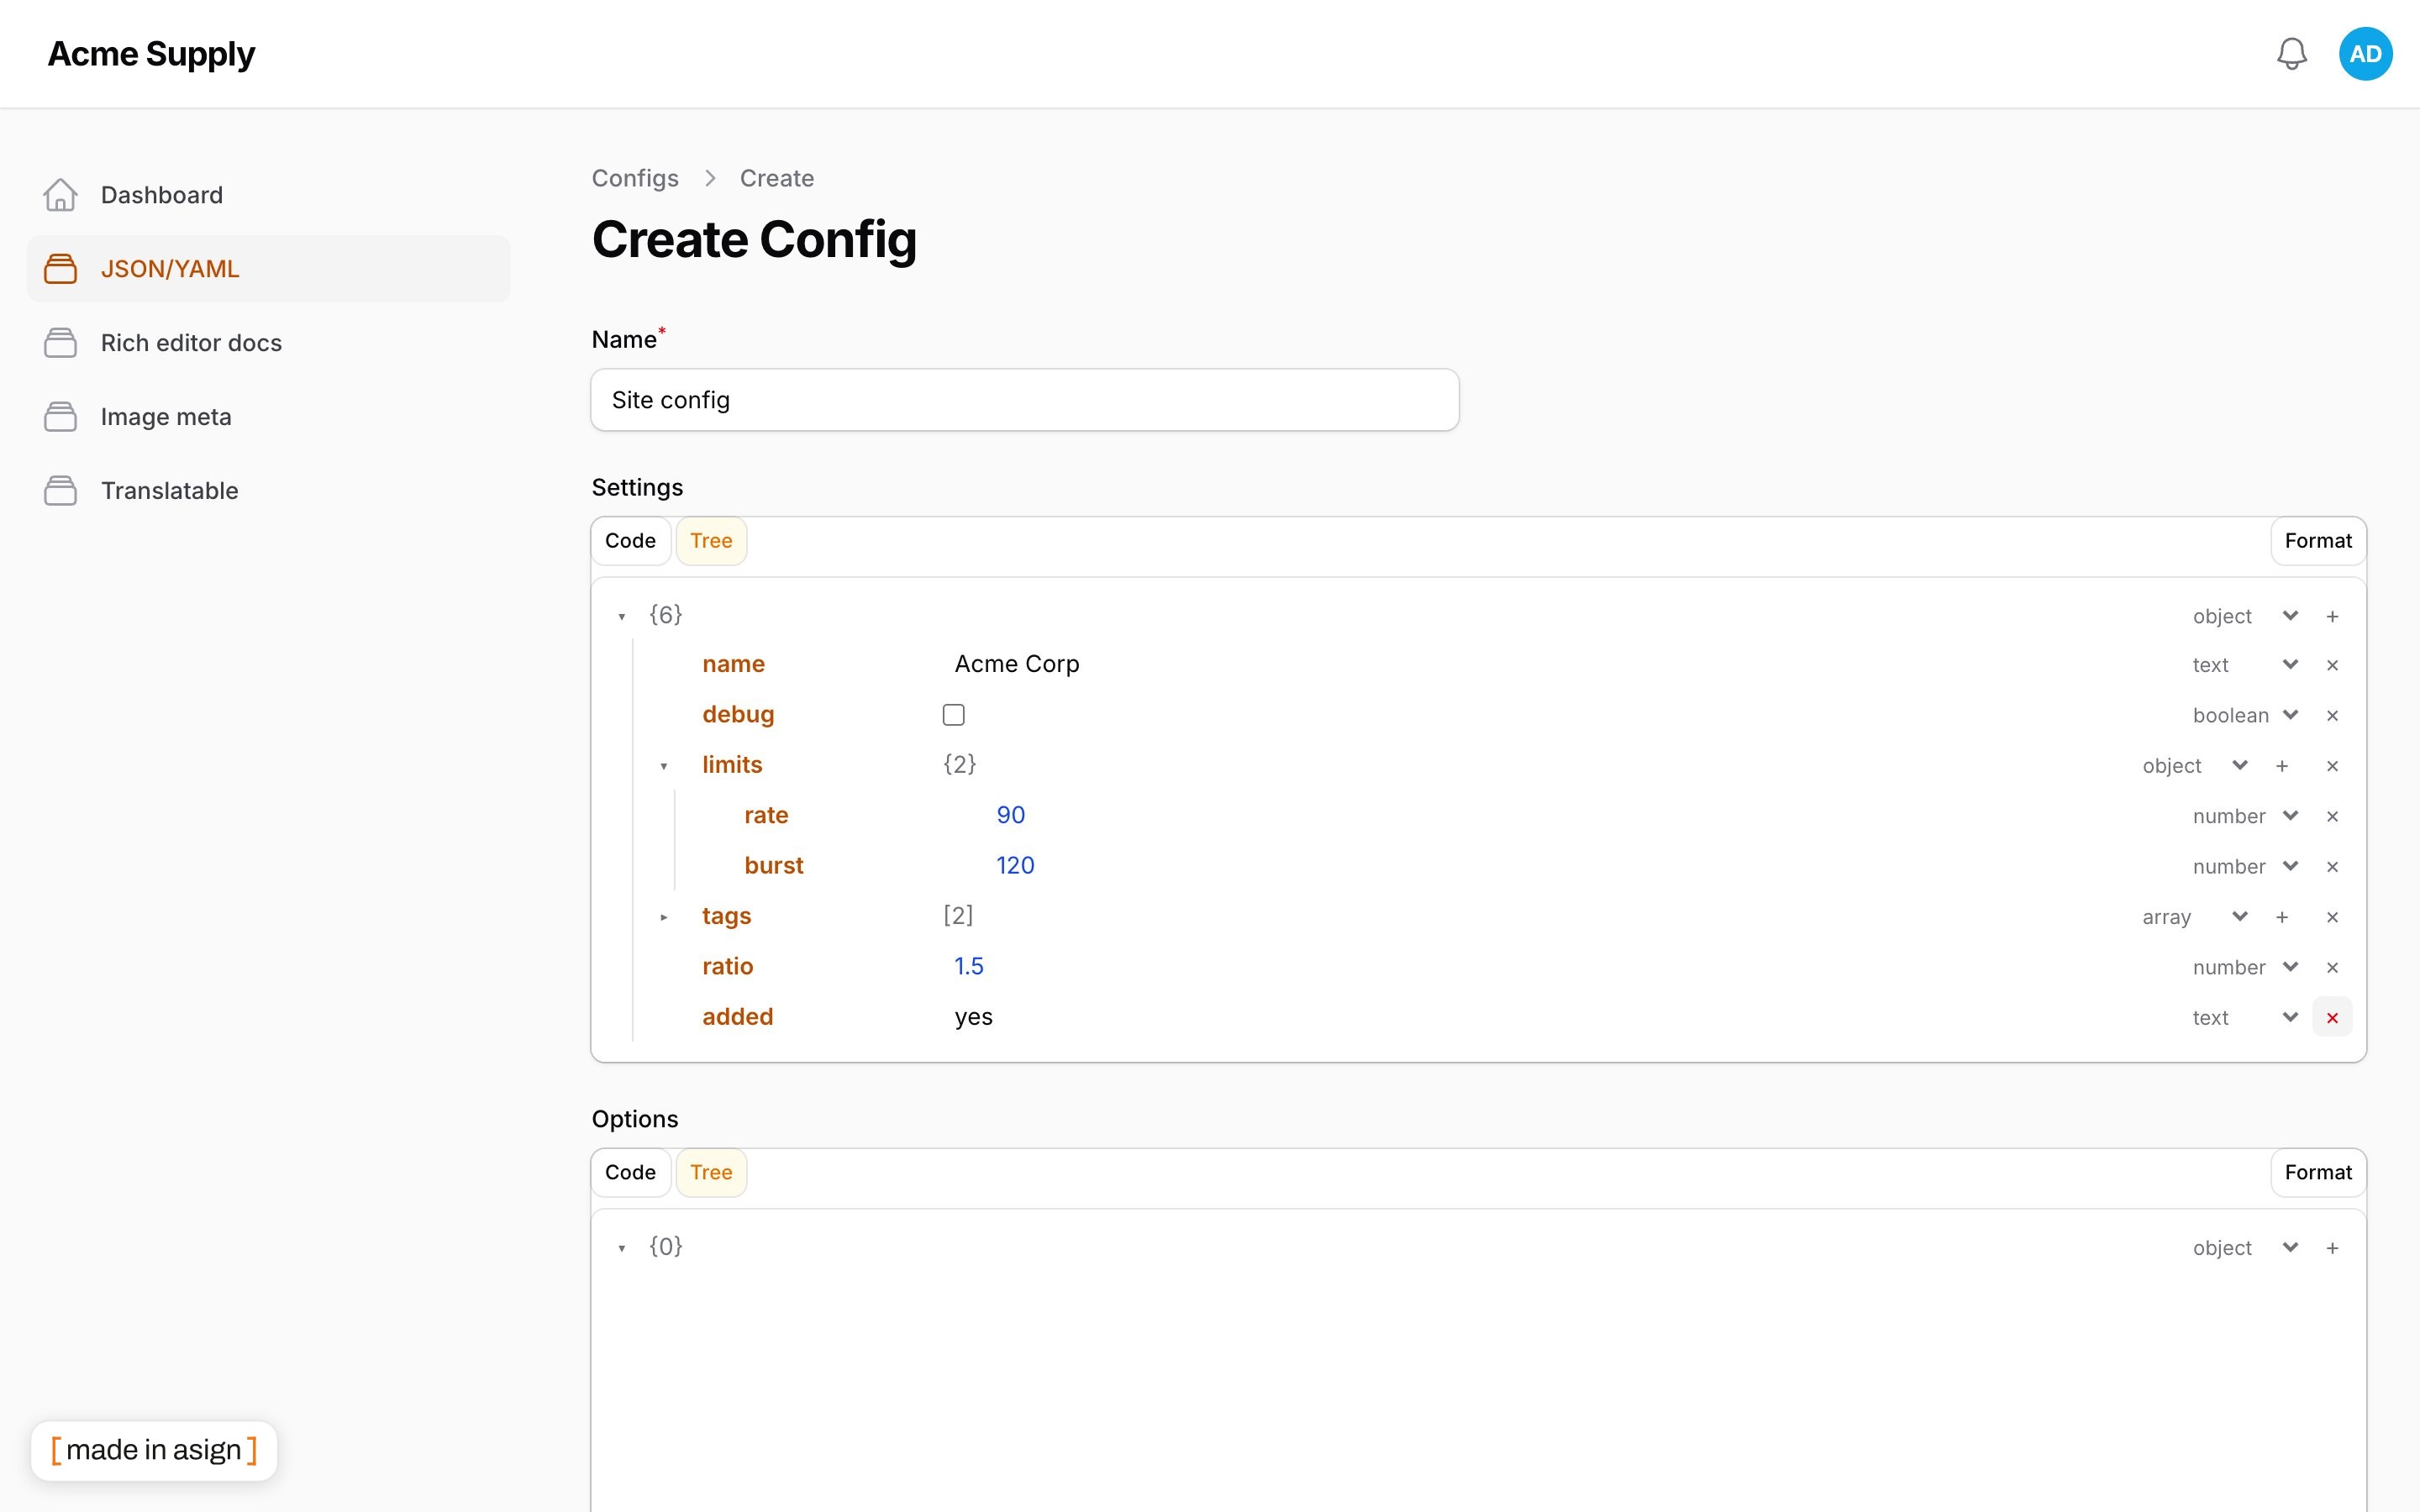This screenshot has height=1512, width=2420.
Task: Select Tree tab in Settings editor
Action: 711,541
